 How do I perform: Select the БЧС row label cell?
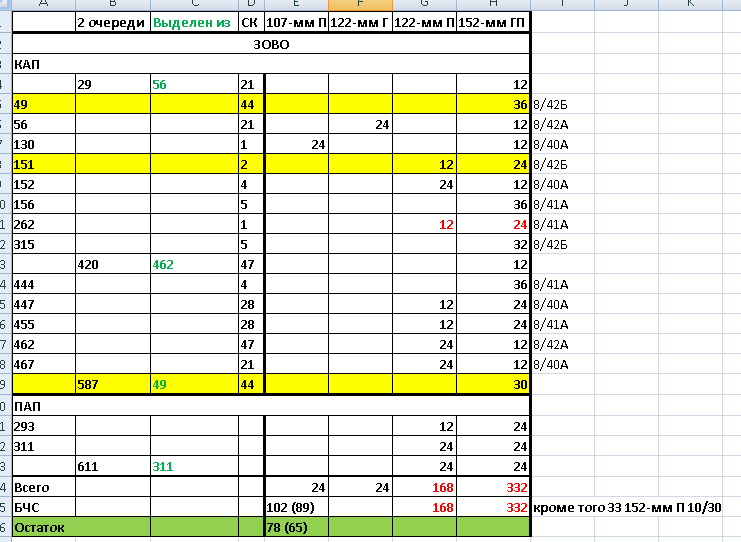43,507
